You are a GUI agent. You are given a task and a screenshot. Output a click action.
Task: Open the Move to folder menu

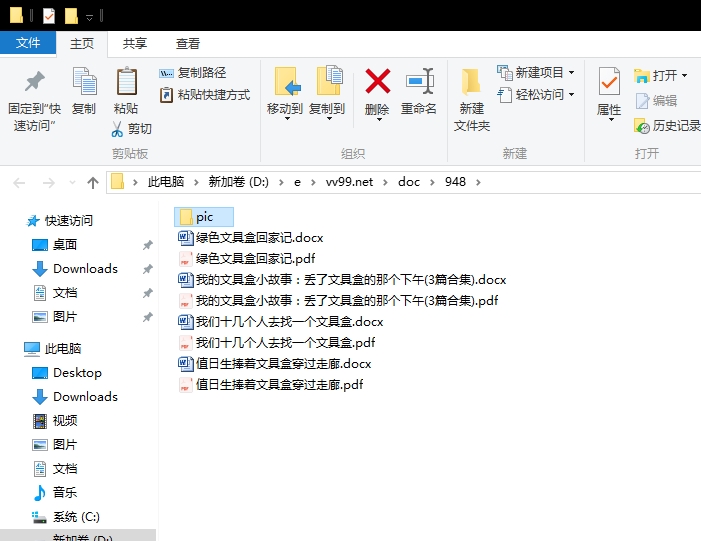pos(285,94)
